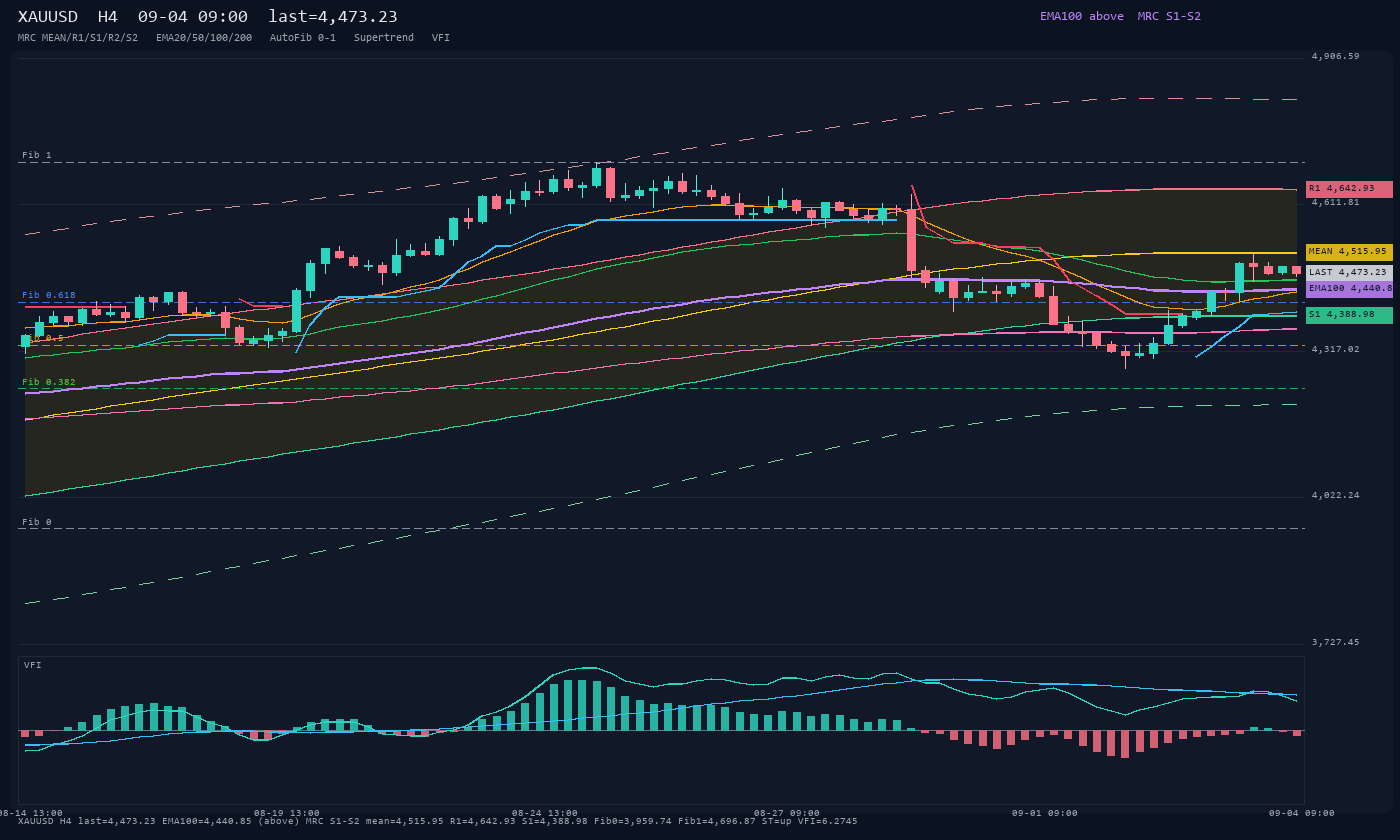
Task: Select the MRC MEAN/R1/S1/R2/S2 indicator label
Action: (x=78, y=37)
